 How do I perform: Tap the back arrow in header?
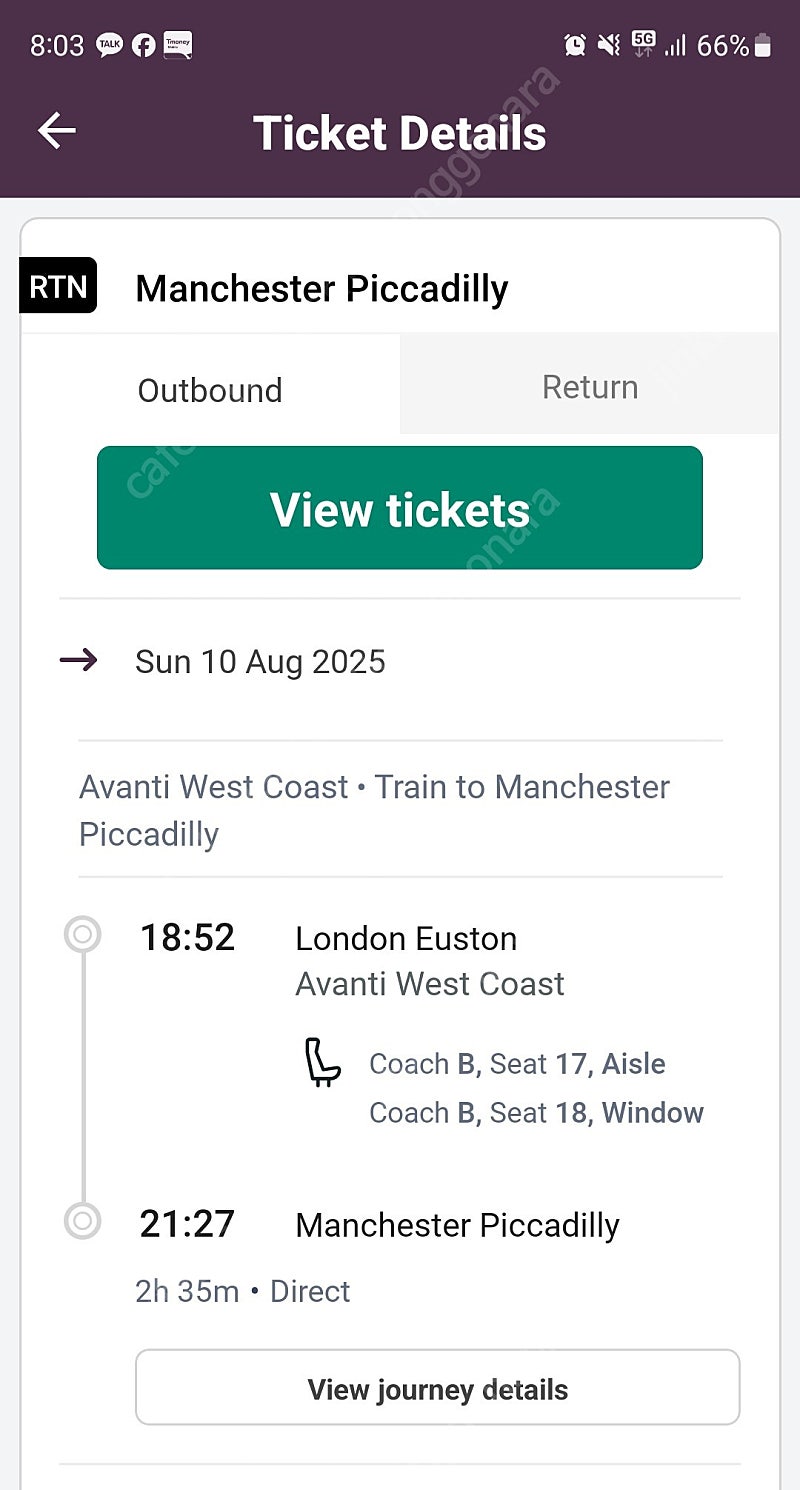tap(57, 131)
